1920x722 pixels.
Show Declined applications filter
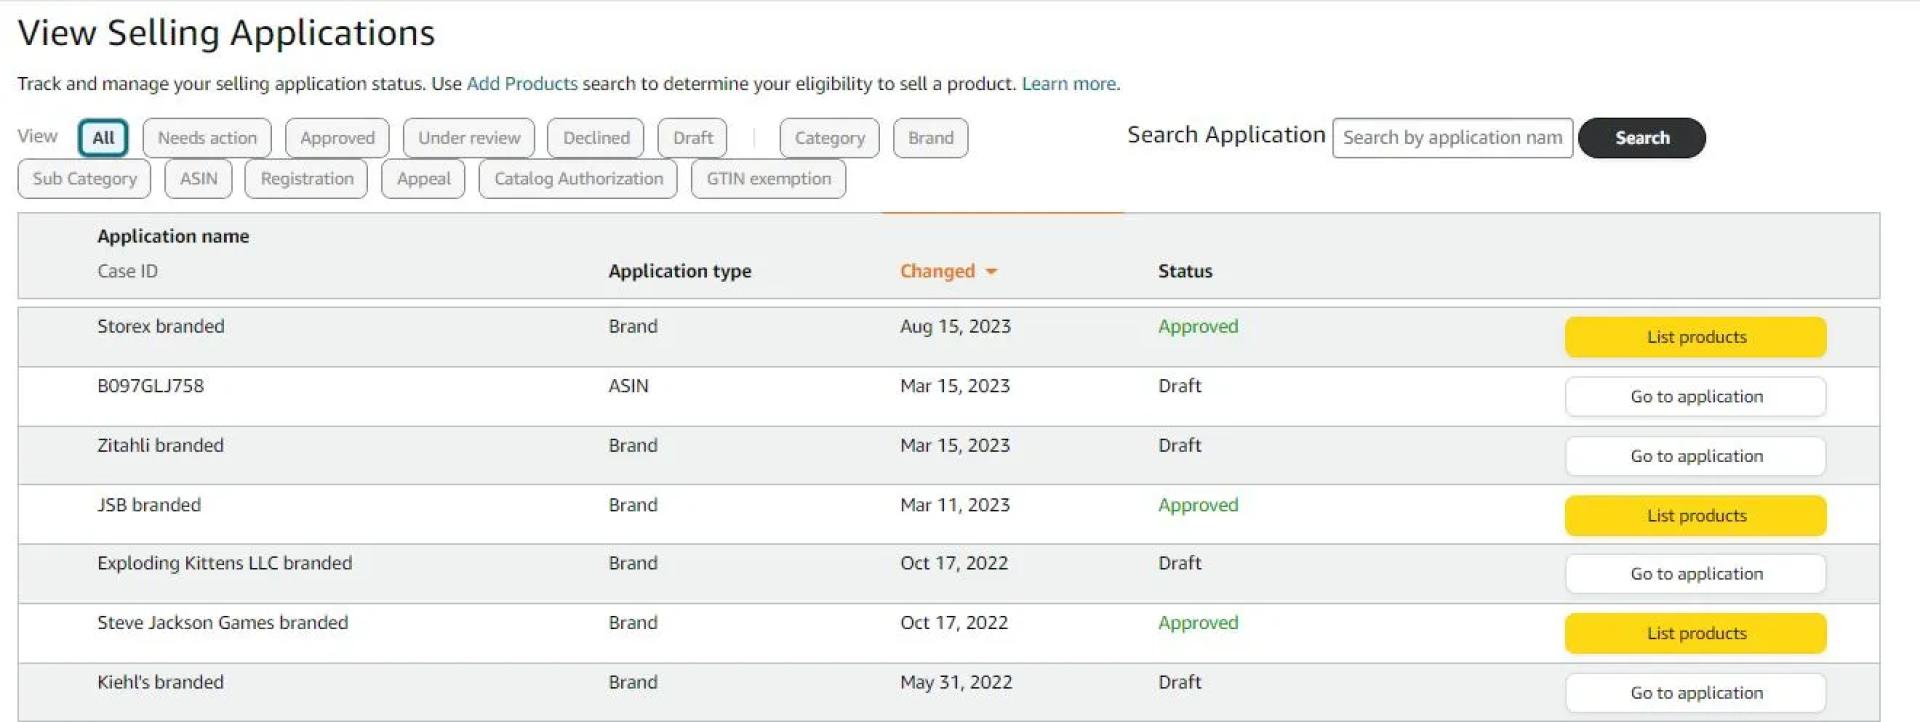[596, 138]
